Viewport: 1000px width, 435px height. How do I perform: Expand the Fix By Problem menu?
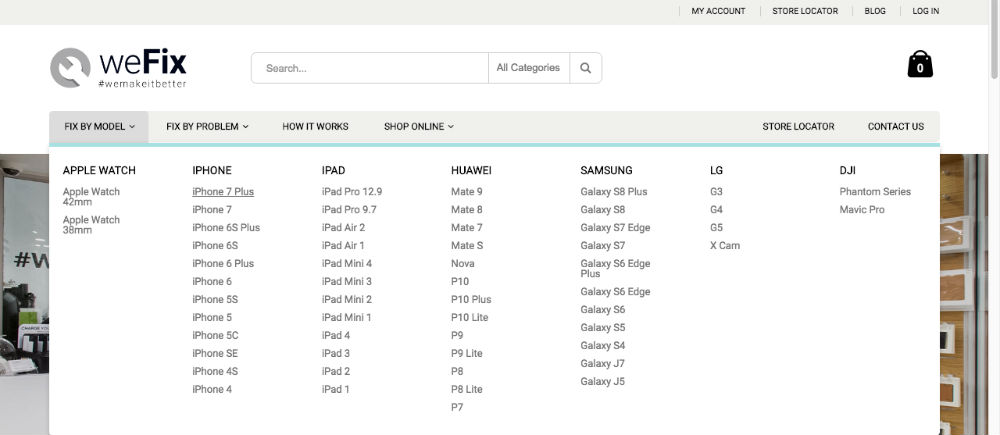tap(207, 127)
